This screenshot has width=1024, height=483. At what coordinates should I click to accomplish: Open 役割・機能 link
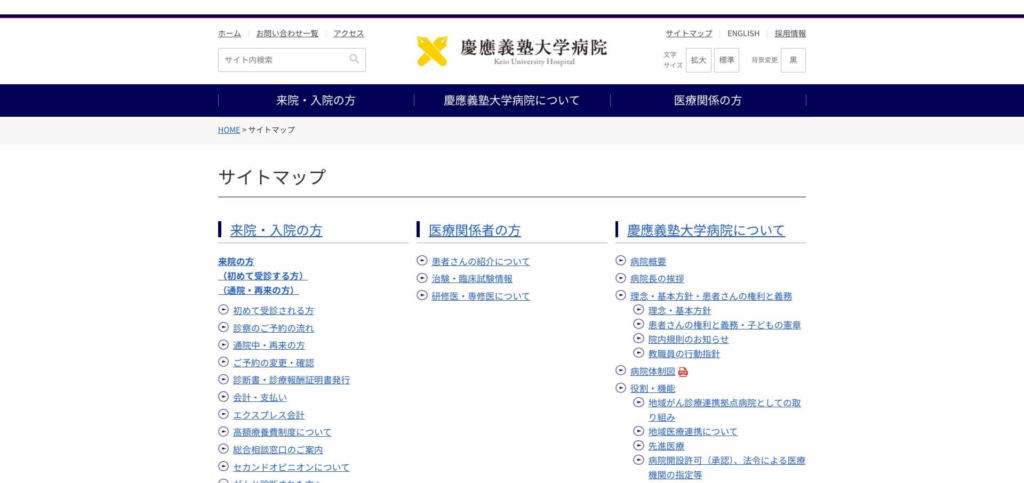652,388
